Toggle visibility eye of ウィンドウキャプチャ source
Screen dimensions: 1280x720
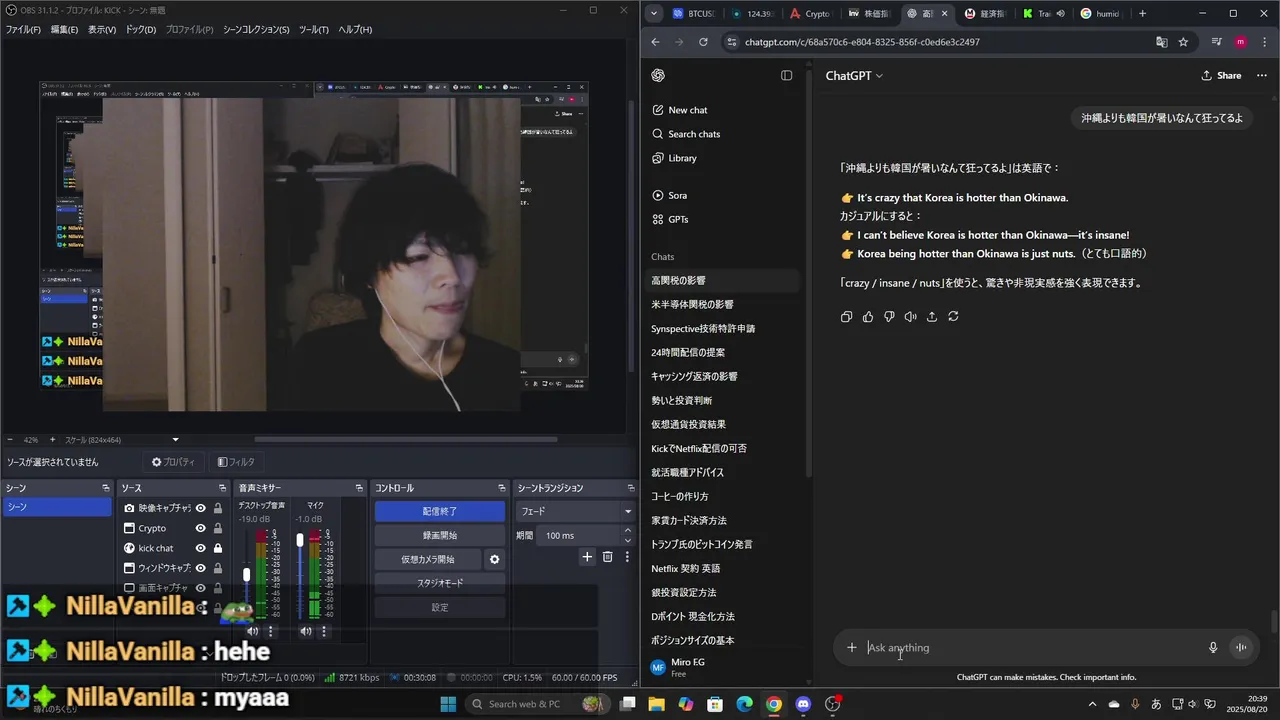(x=200, y=568)
